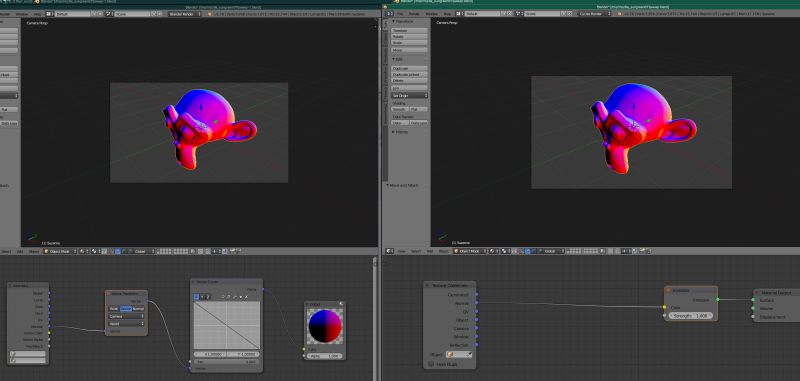The height and width of the screenshot is (381, 800).
Task: Select Y channel in Vector Curves node
Action: (x=202, y=297)
